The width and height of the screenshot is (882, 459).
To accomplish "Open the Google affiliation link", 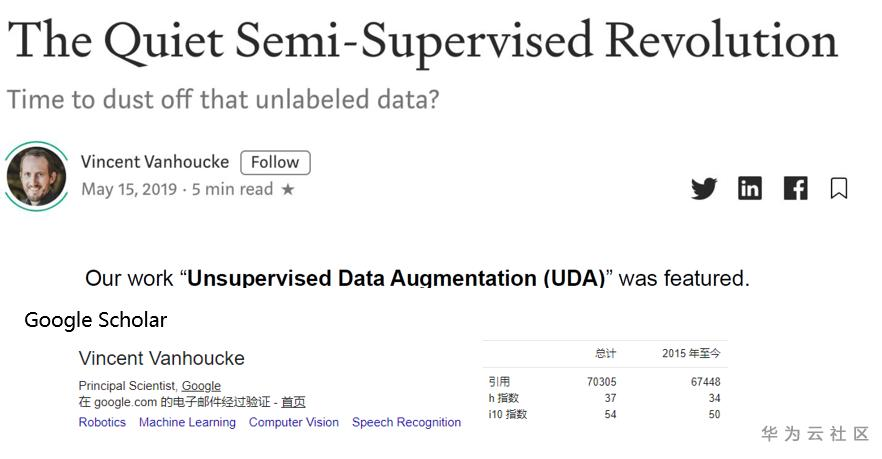I will tap(201, 386).
